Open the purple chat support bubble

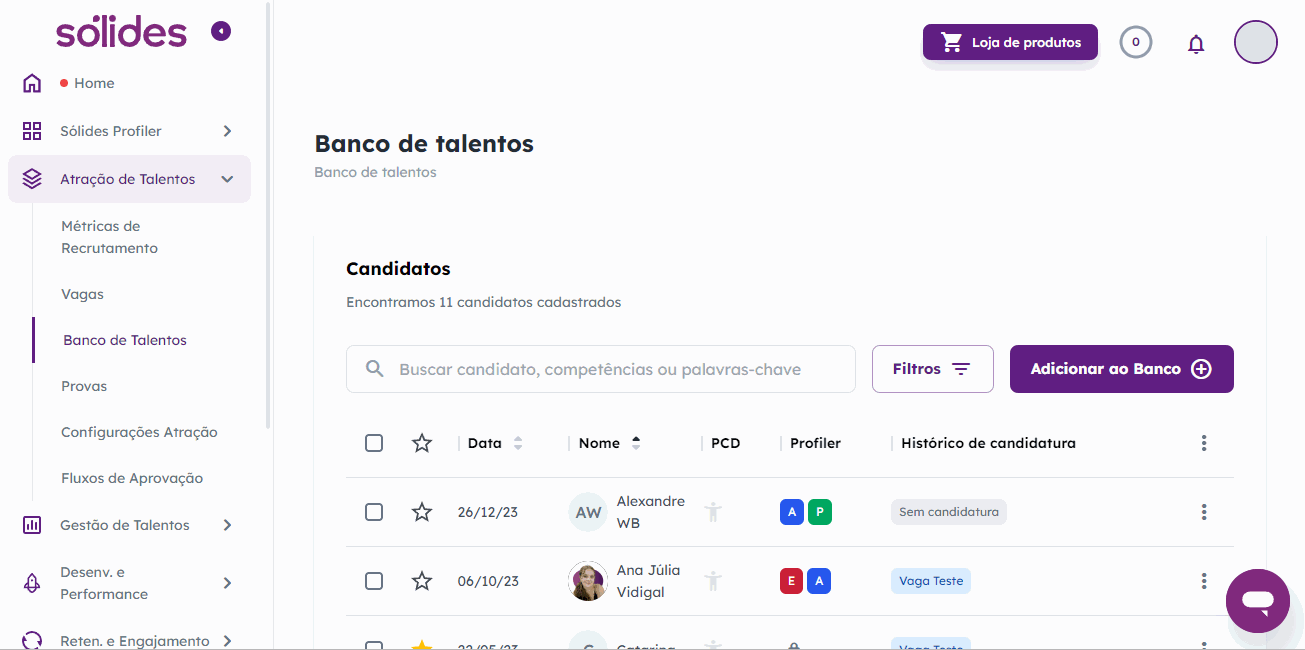(x=1258, y=601)
